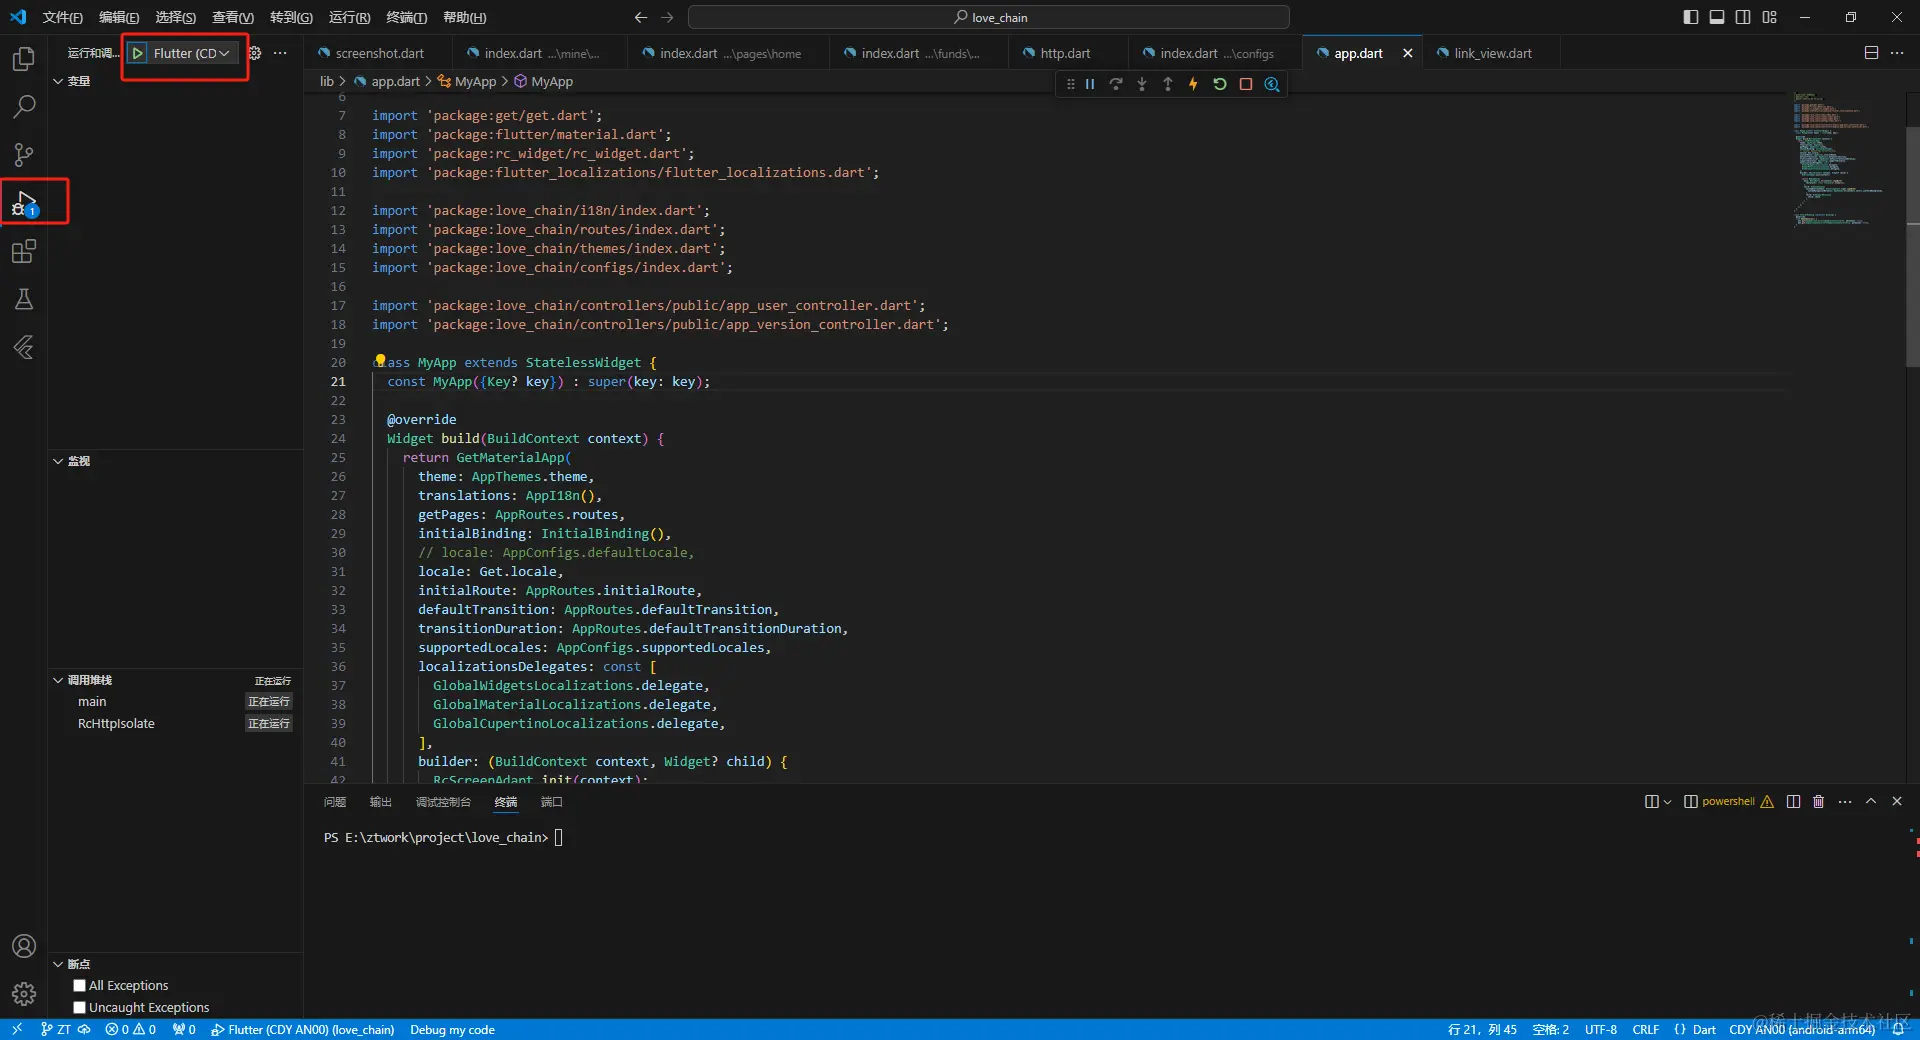The width and height of the screenshot is (1920, 1040).
Task: Open launch.json with the gear icon
Action: (255, 53)
